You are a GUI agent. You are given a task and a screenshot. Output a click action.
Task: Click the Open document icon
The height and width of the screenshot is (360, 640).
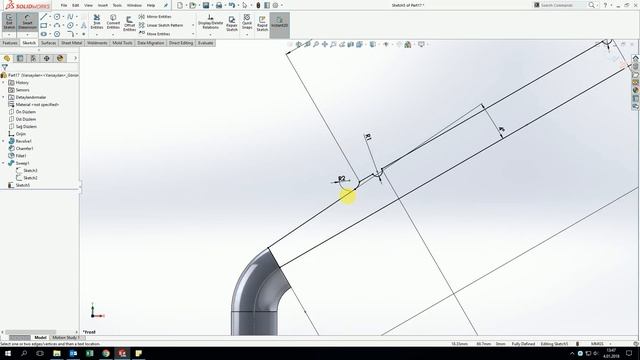(193, 5)
